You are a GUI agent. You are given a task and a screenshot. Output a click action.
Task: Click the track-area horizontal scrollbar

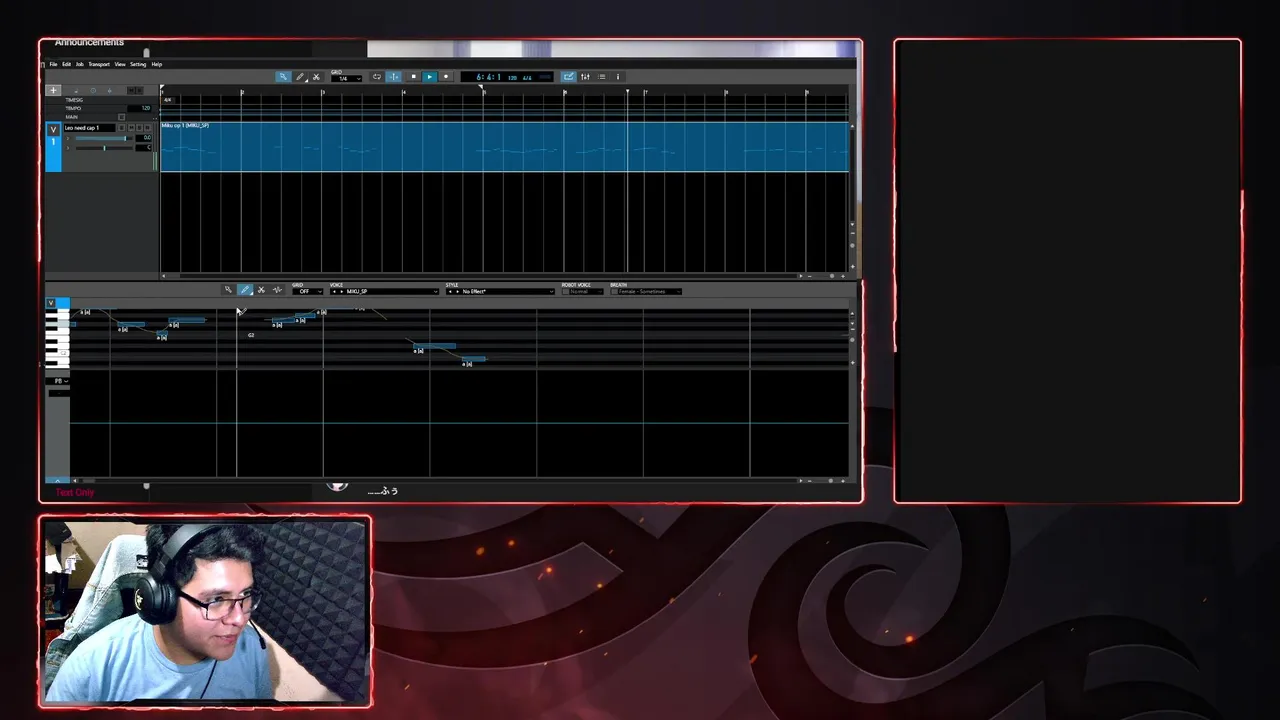click(480, 276)
